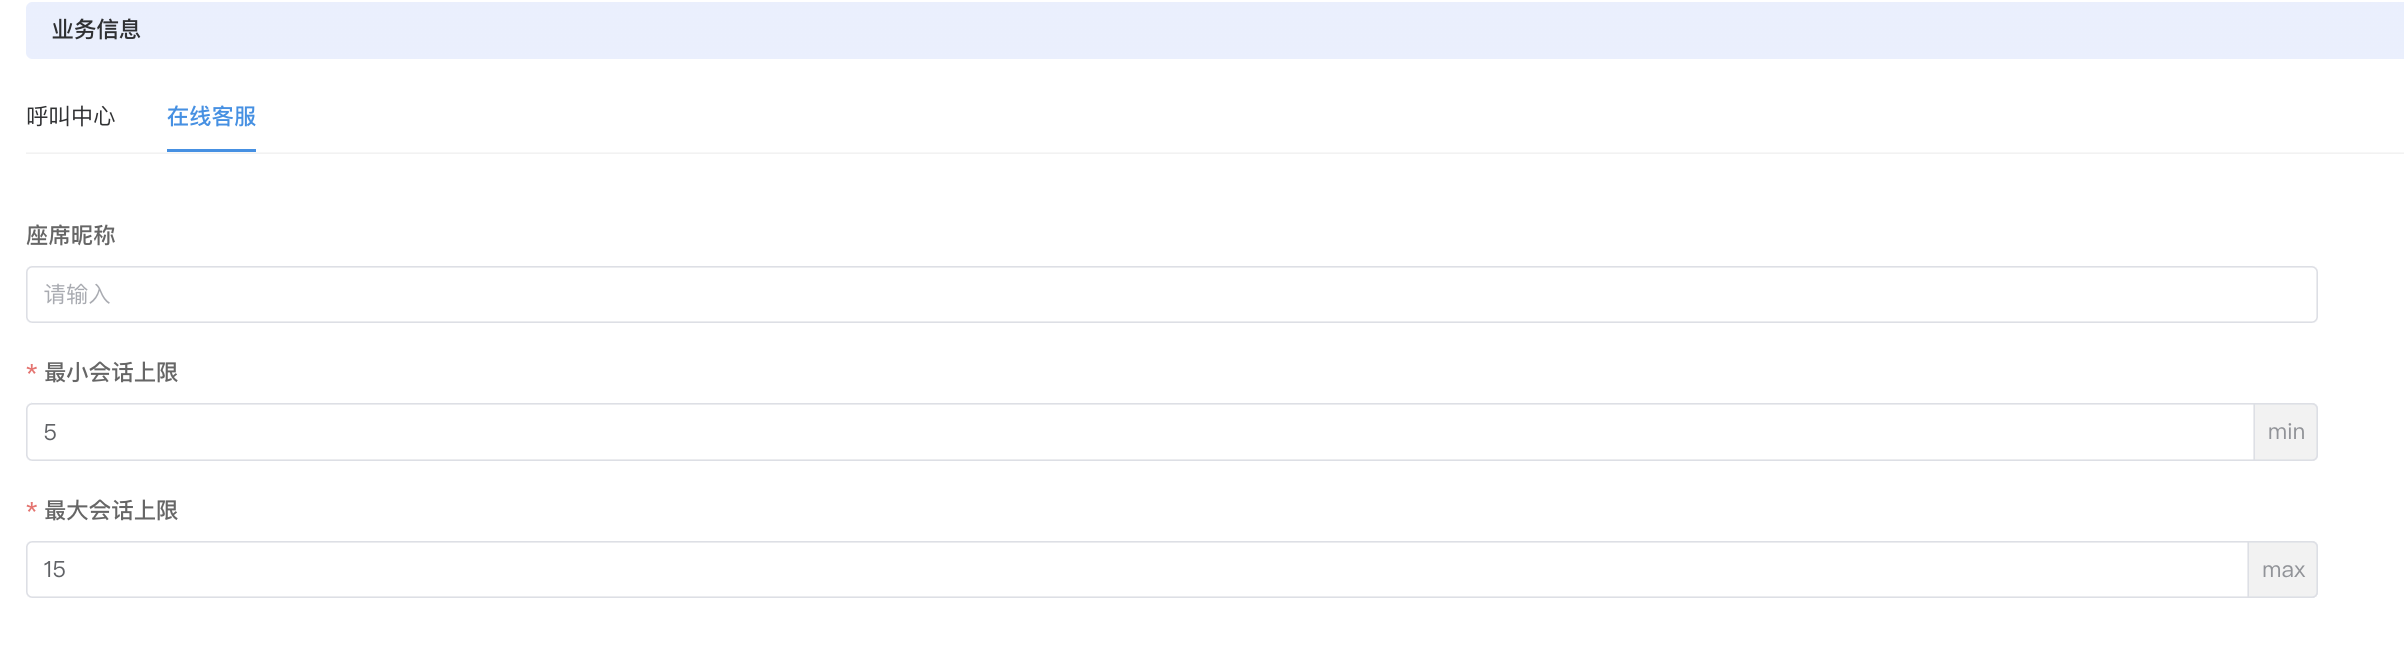Screen dimensions: 2404x648
Task: Click the "max" suffix addon
Action: [x=2283, y=570]
